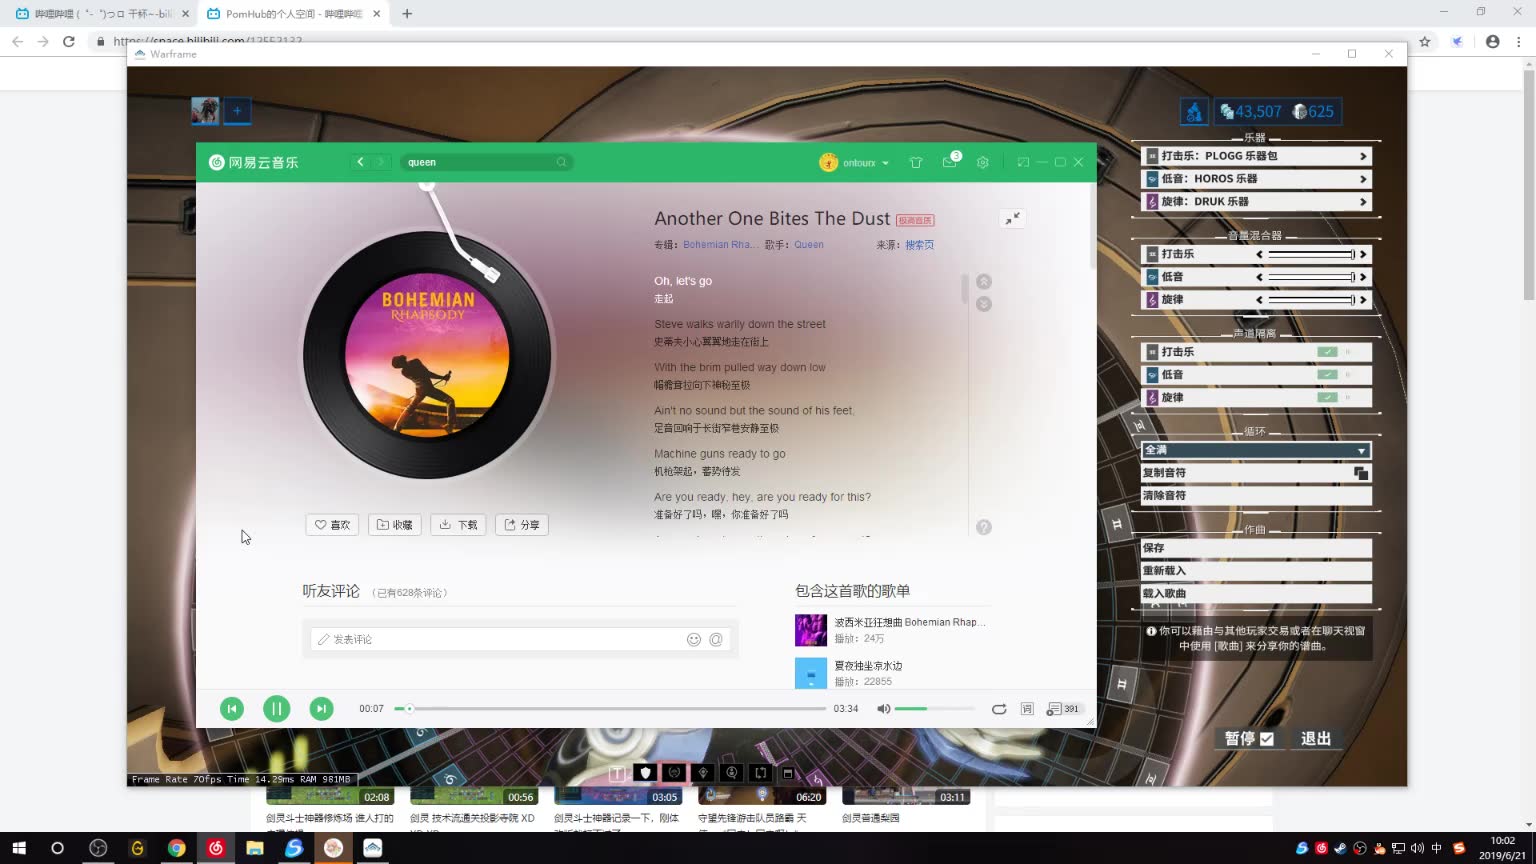Viewport: 1536px width, 864px height.
Task: Mention a friend with the @ icon
Action: point(716,640)
